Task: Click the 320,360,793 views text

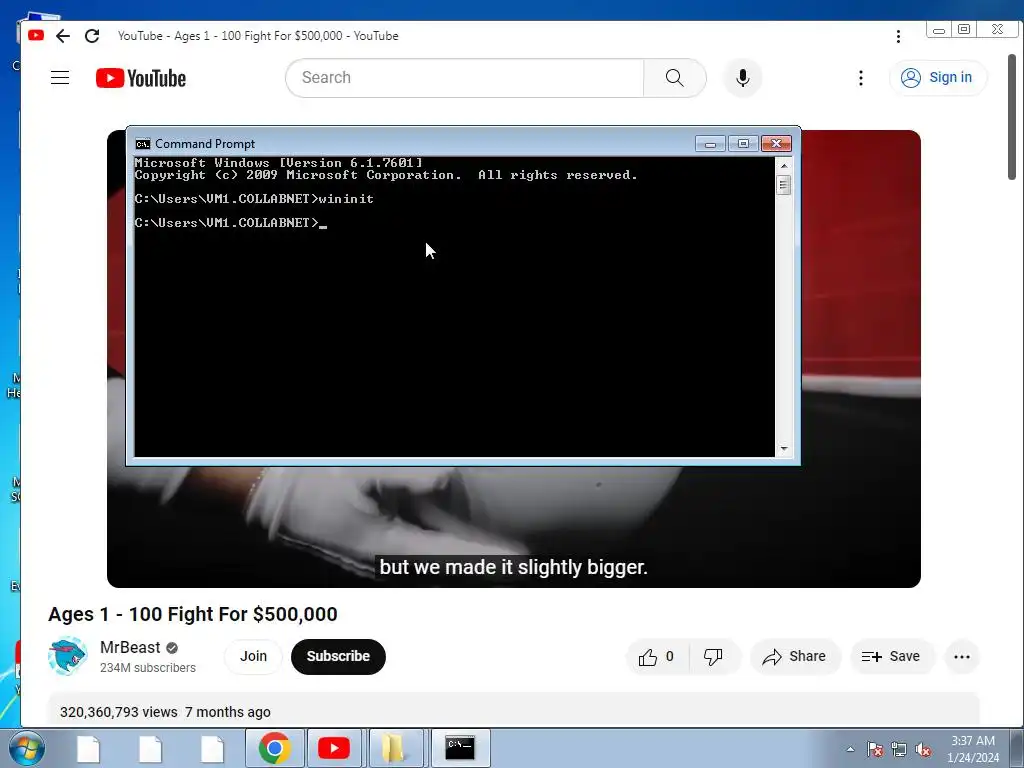Action: [x=119, y=712]
